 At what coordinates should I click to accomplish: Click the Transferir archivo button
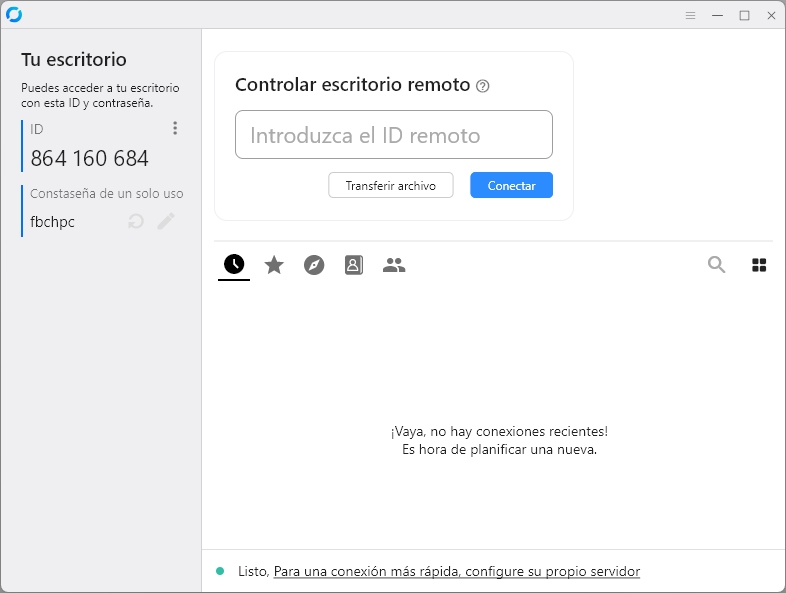(391, 185)
